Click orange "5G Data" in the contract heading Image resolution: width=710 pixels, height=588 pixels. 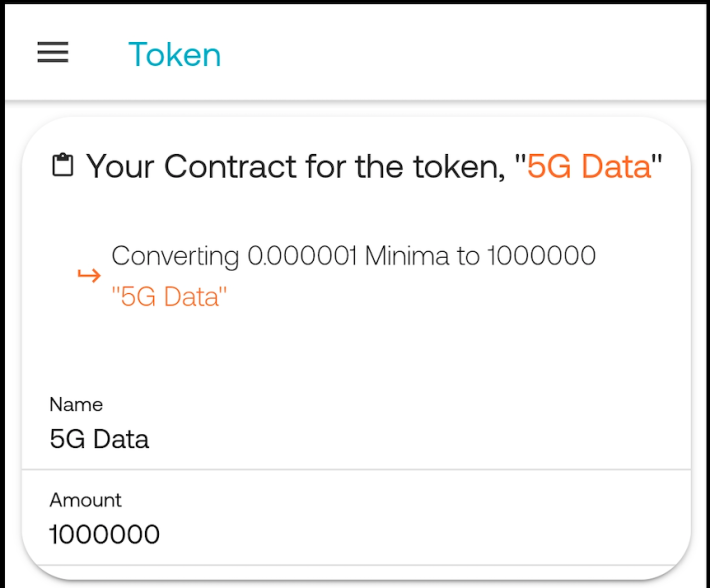coord(589,166)
